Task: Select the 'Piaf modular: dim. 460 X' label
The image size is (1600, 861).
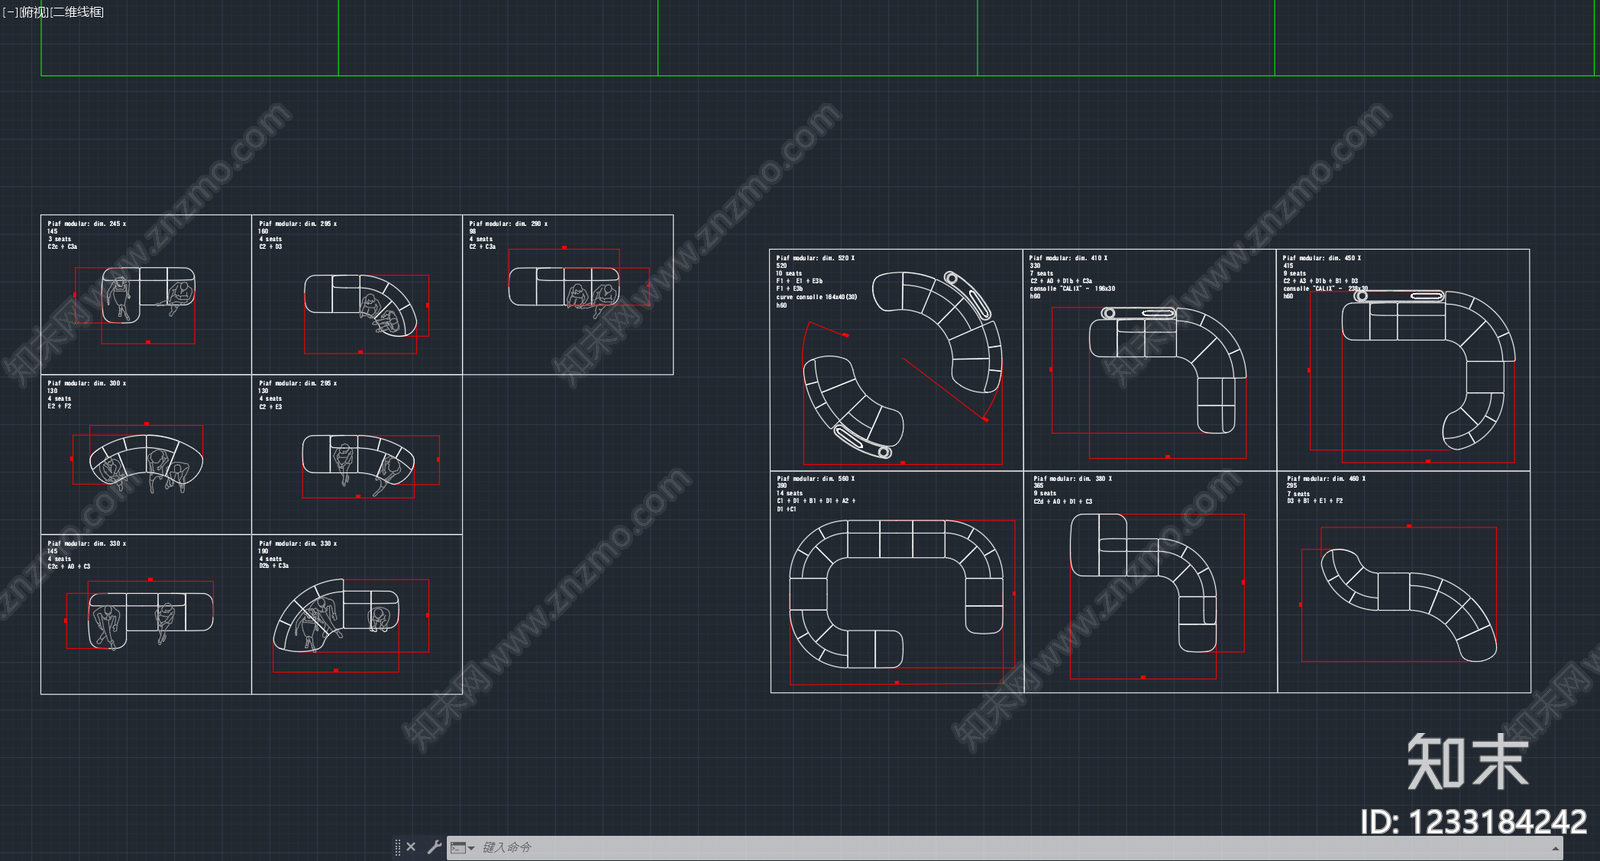Action: click(x=1326, y=479)
